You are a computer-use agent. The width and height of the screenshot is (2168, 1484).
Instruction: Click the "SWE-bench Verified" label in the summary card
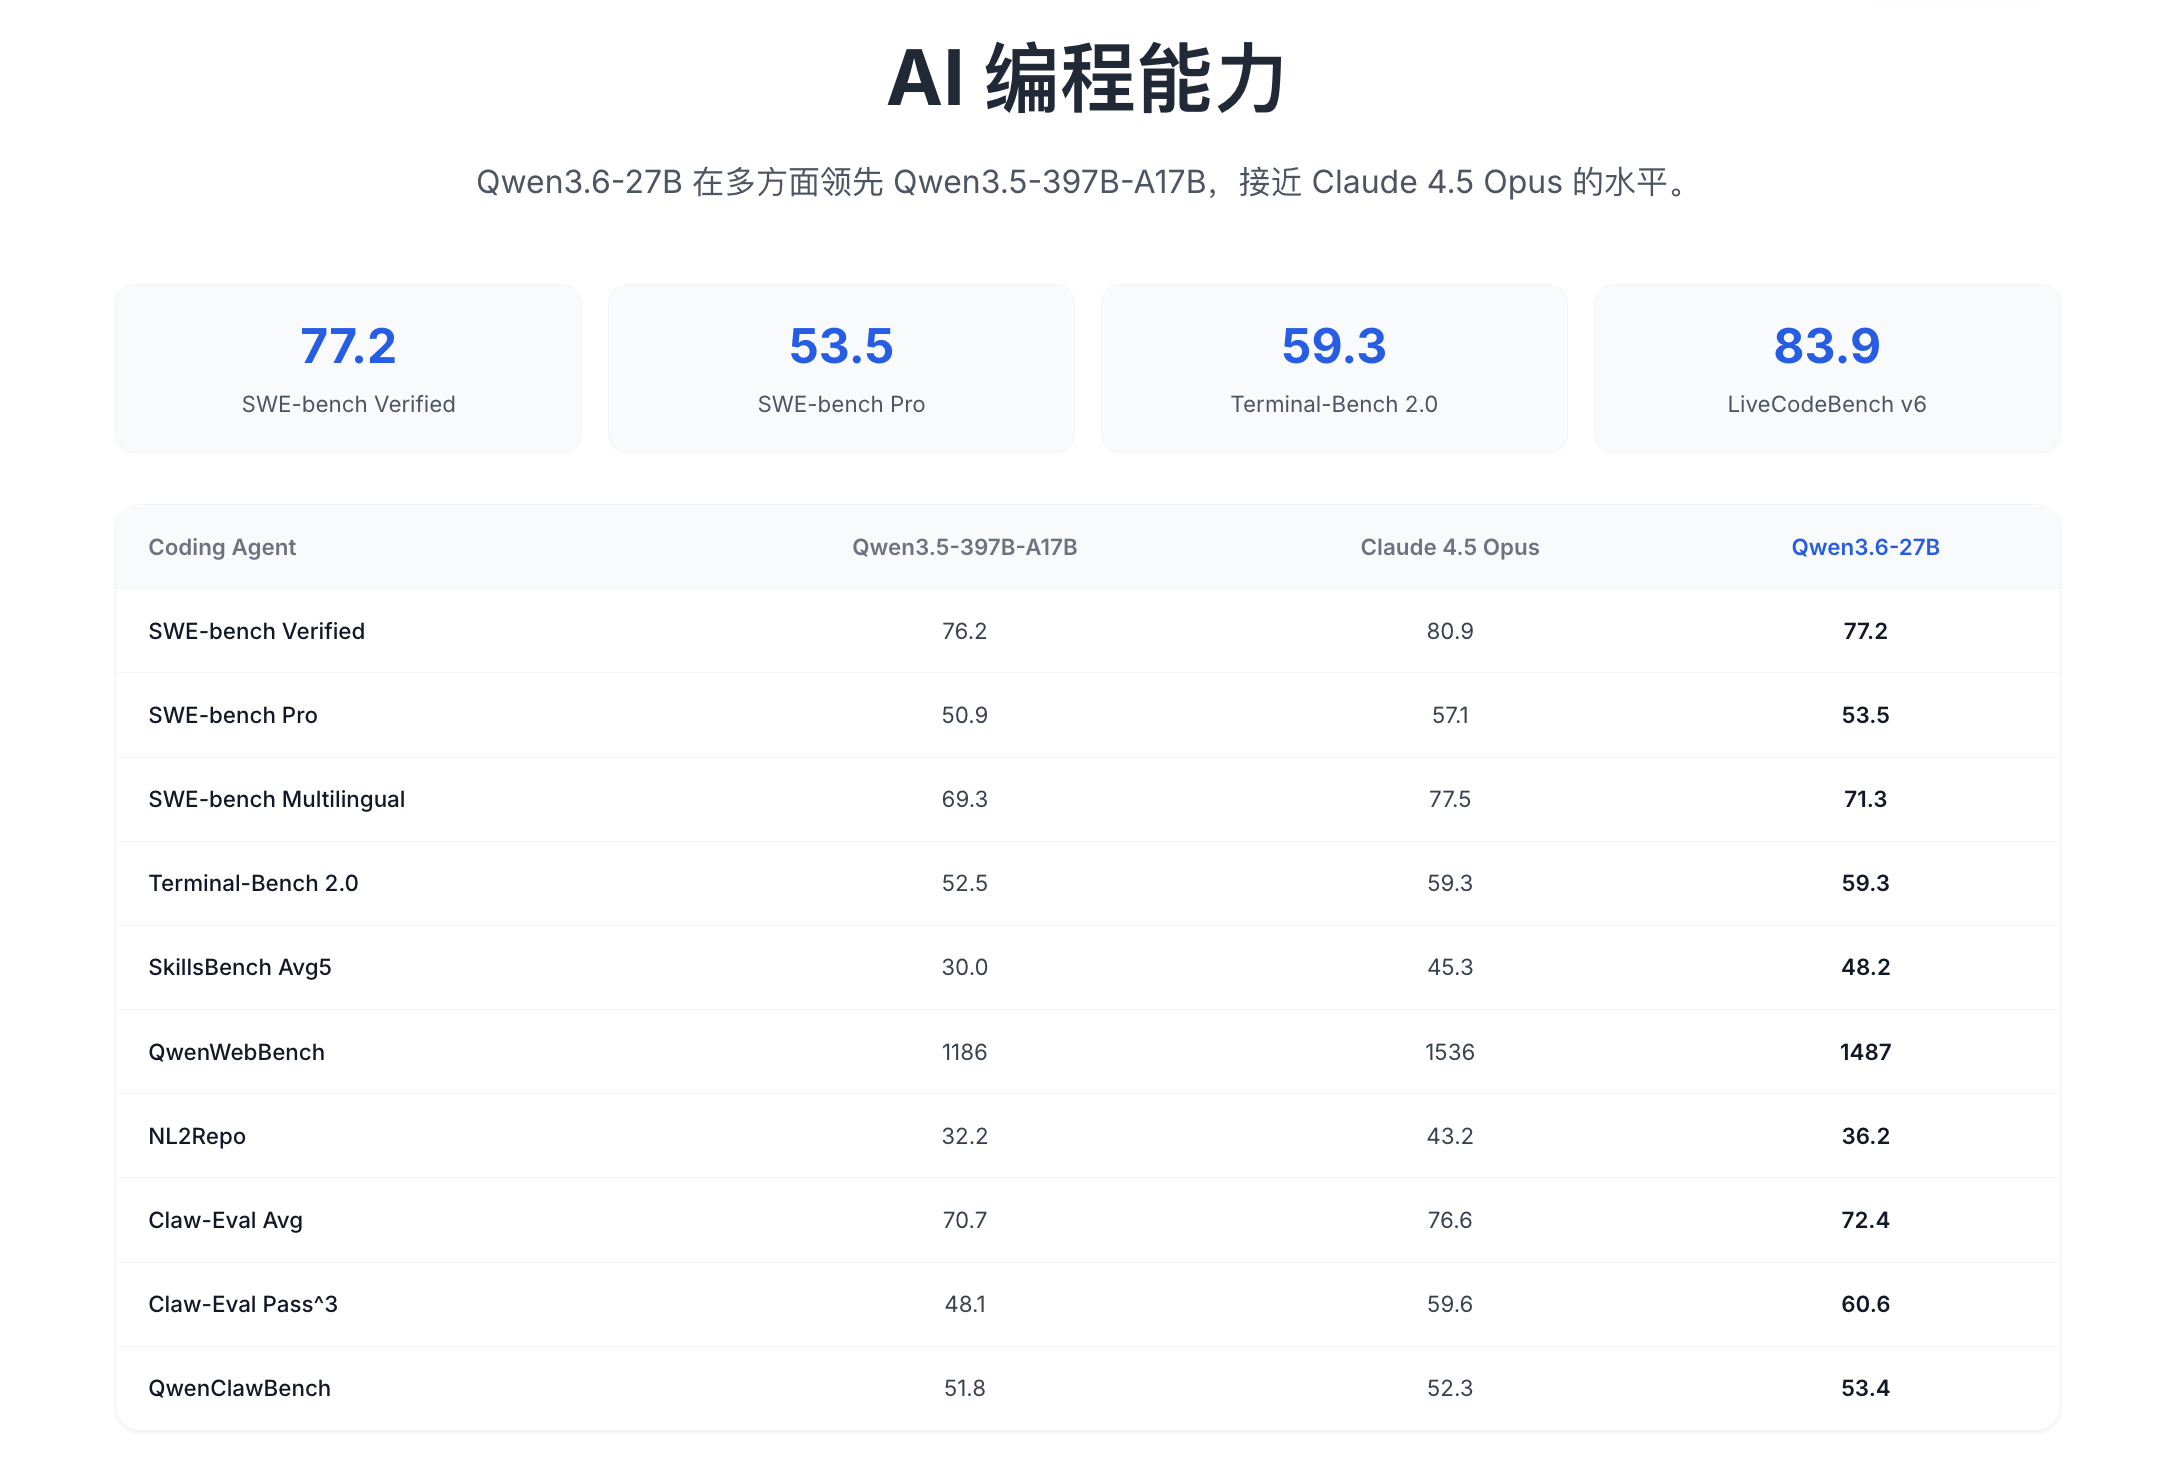click(348, 404)
